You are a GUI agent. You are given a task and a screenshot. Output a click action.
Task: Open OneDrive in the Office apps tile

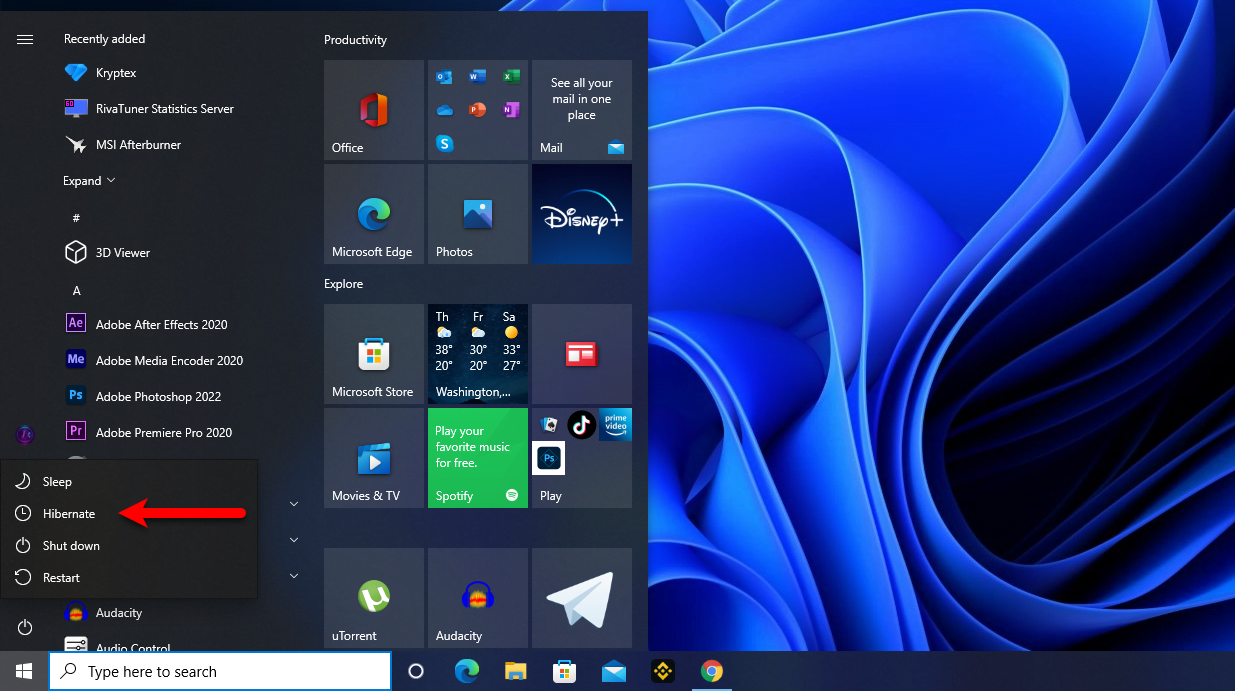(445, 110)
